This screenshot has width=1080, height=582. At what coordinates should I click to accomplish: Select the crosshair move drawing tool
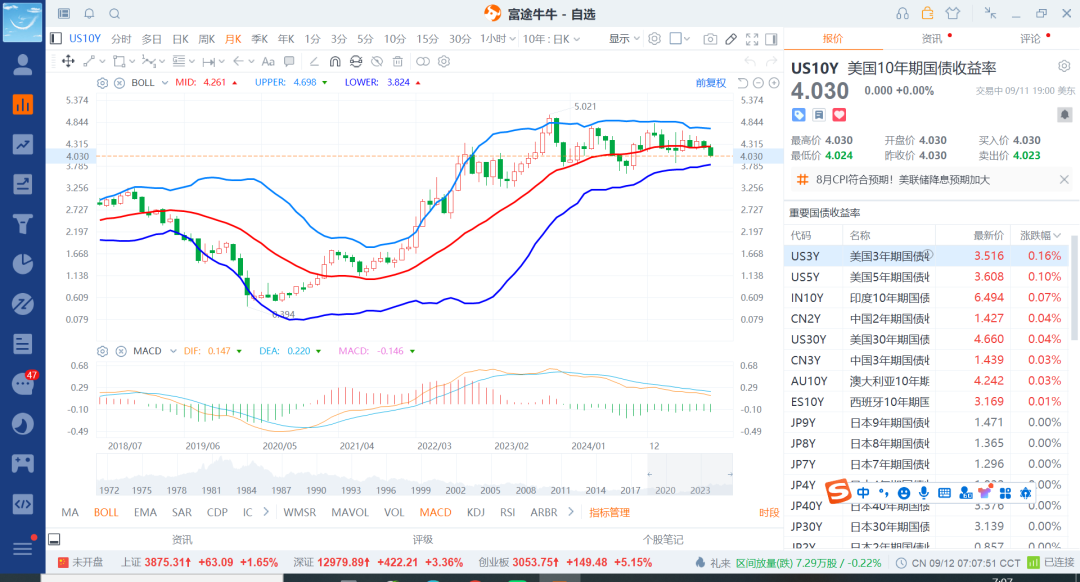[68, 61]
